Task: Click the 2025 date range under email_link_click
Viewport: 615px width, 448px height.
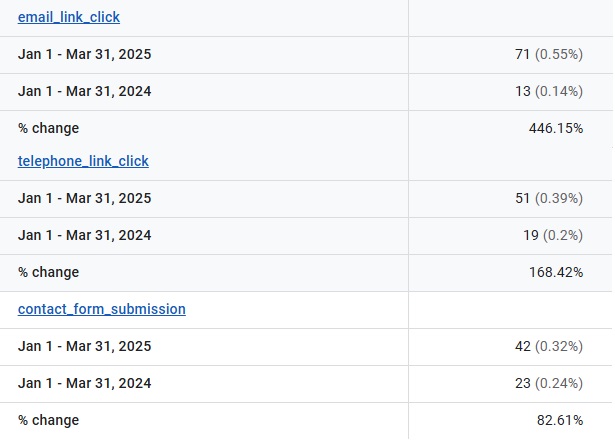Action: point(85,54)
